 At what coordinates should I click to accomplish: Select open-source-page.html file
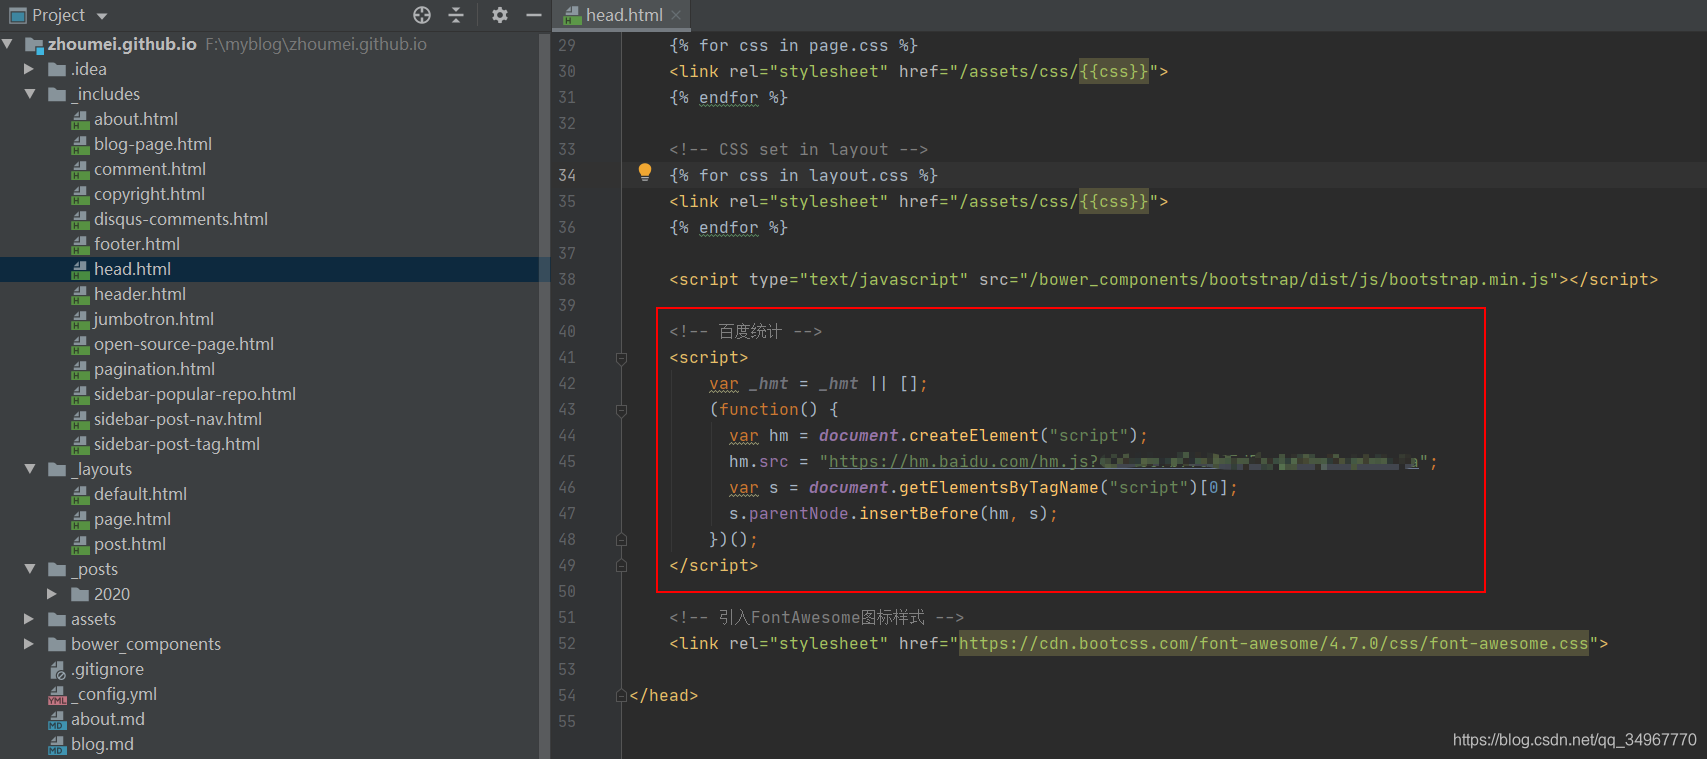184,344
